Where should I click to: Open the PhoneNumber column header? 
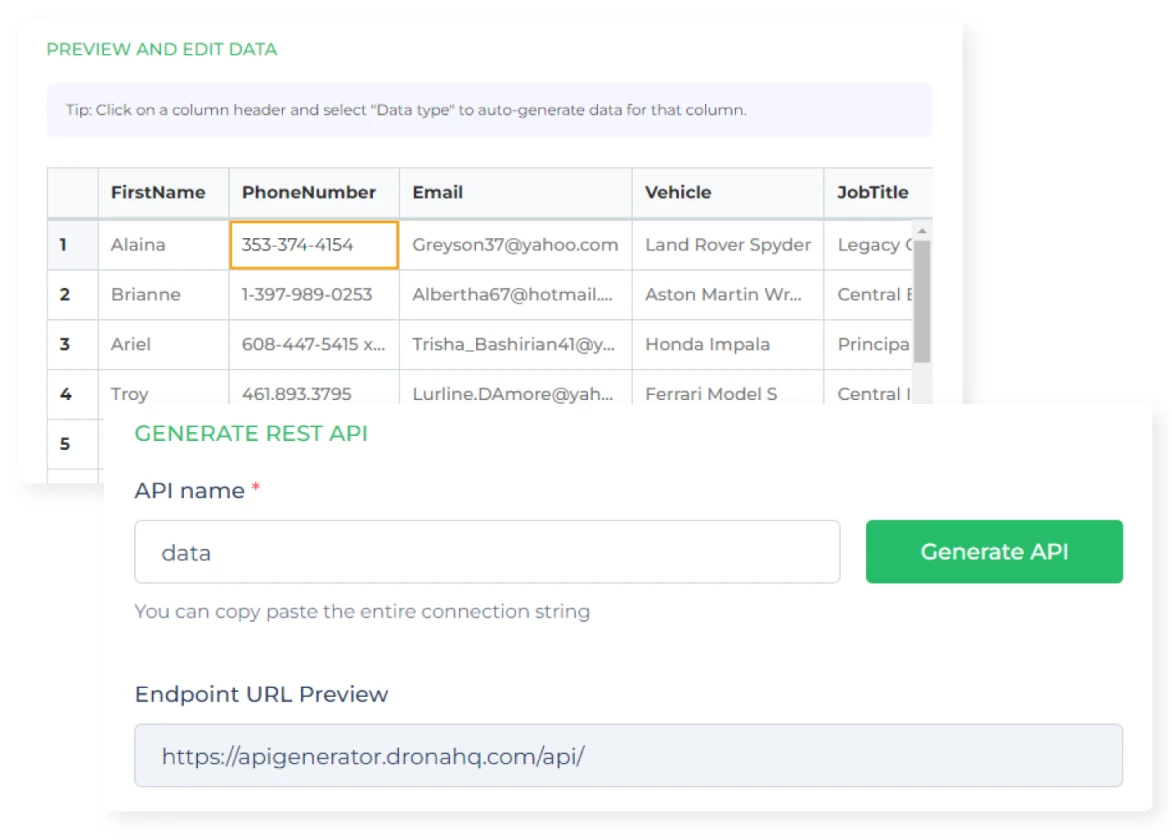(314, 193)
